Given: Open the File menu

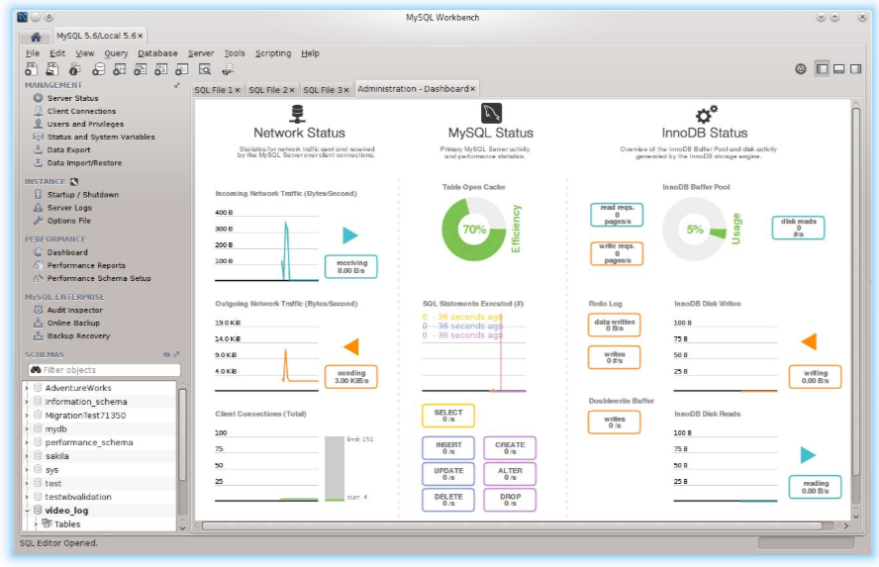Looking at the screenshot, I should [33, 53].
